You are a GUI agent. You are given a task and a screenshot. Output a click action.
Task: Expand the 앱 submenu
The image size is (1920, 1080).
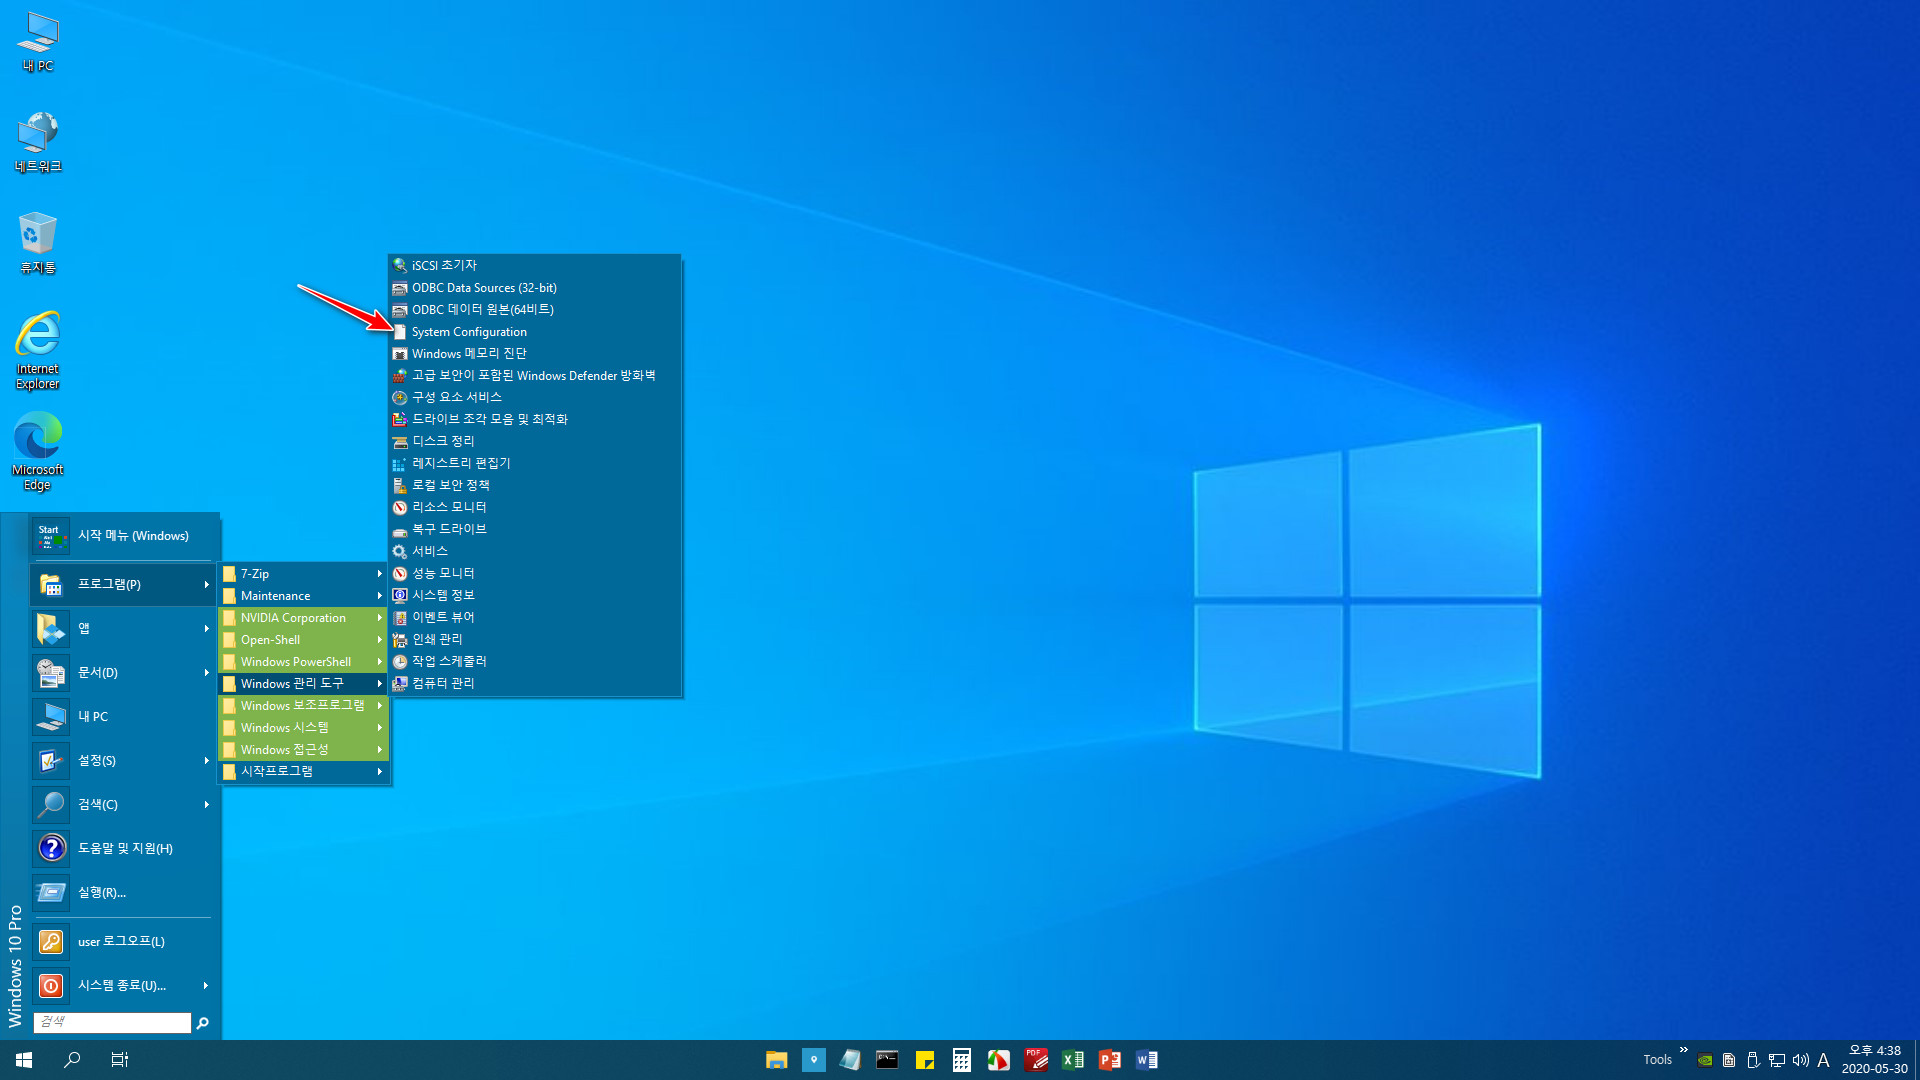pos(123,628)
